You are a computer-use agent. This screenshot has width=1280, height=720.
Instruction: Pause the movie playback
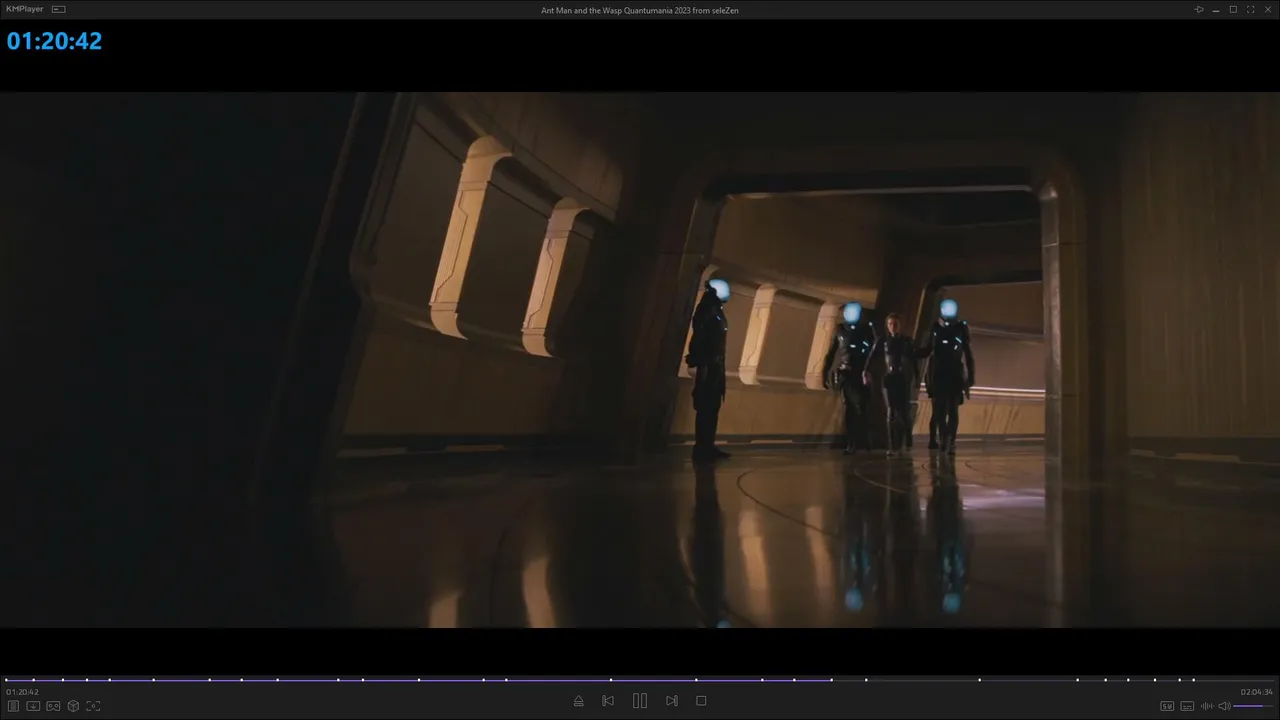tap(640, 701)
